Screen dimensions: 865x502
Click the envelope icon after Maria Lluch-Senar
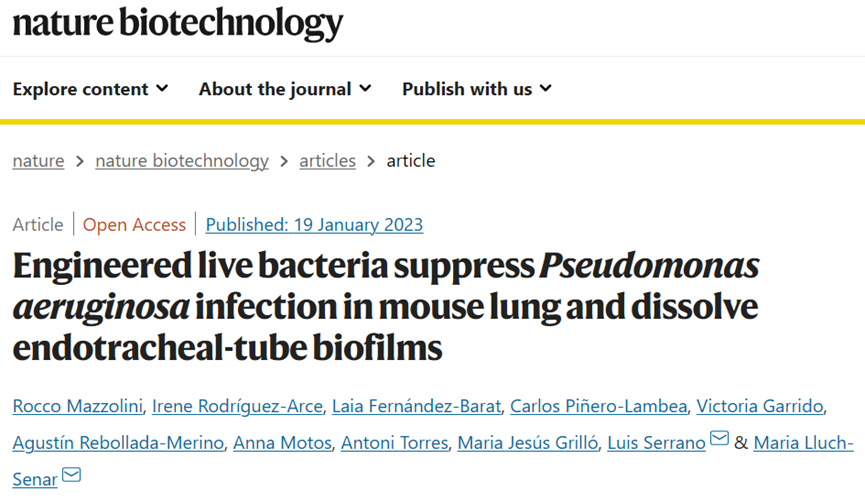[x=71, y=474]
